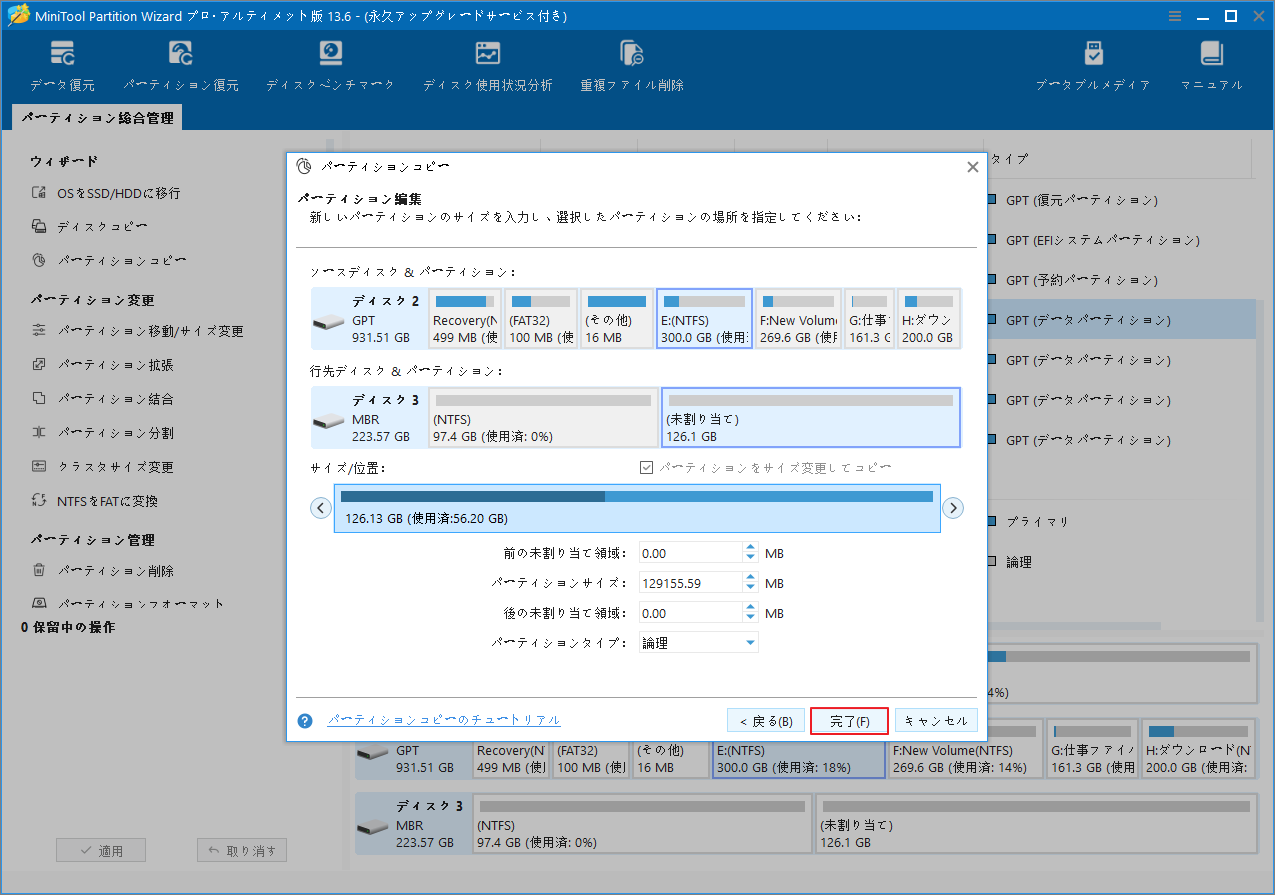1275x895 pixels.
Task: Click the 戻る(B) back button
Action: point(766,721)
